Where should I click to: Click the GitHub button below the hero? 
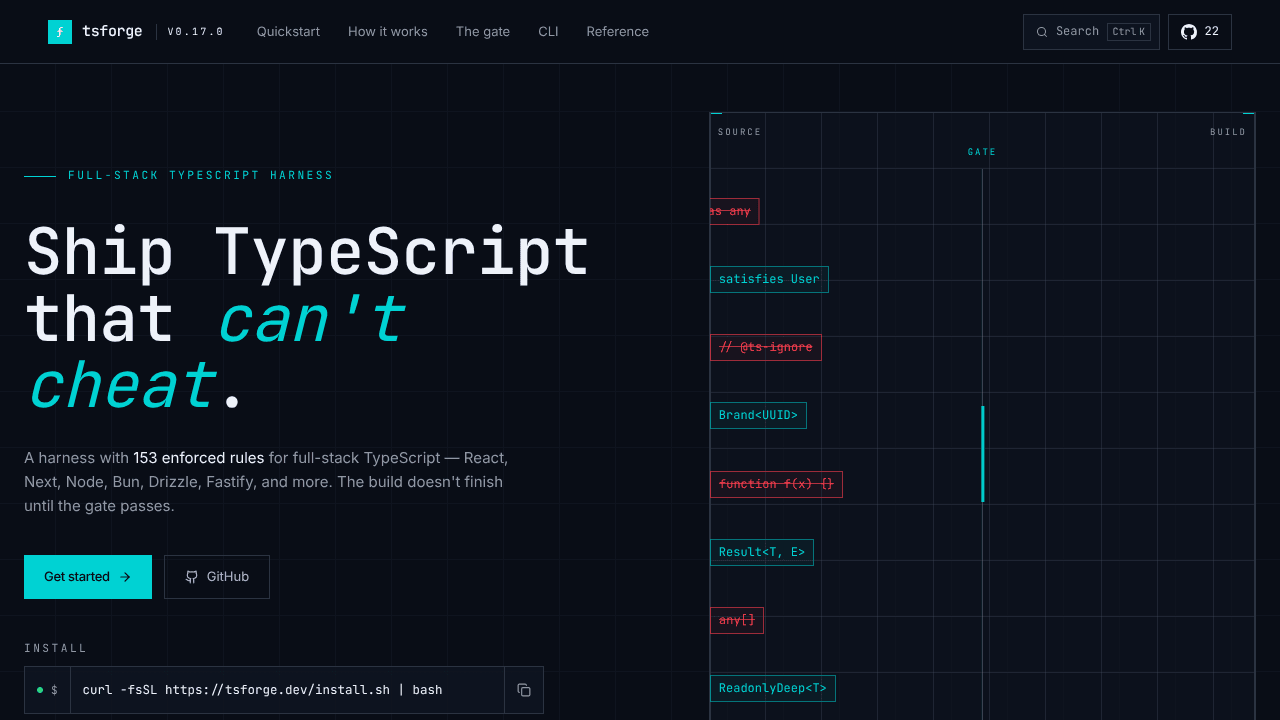[217, 577]
